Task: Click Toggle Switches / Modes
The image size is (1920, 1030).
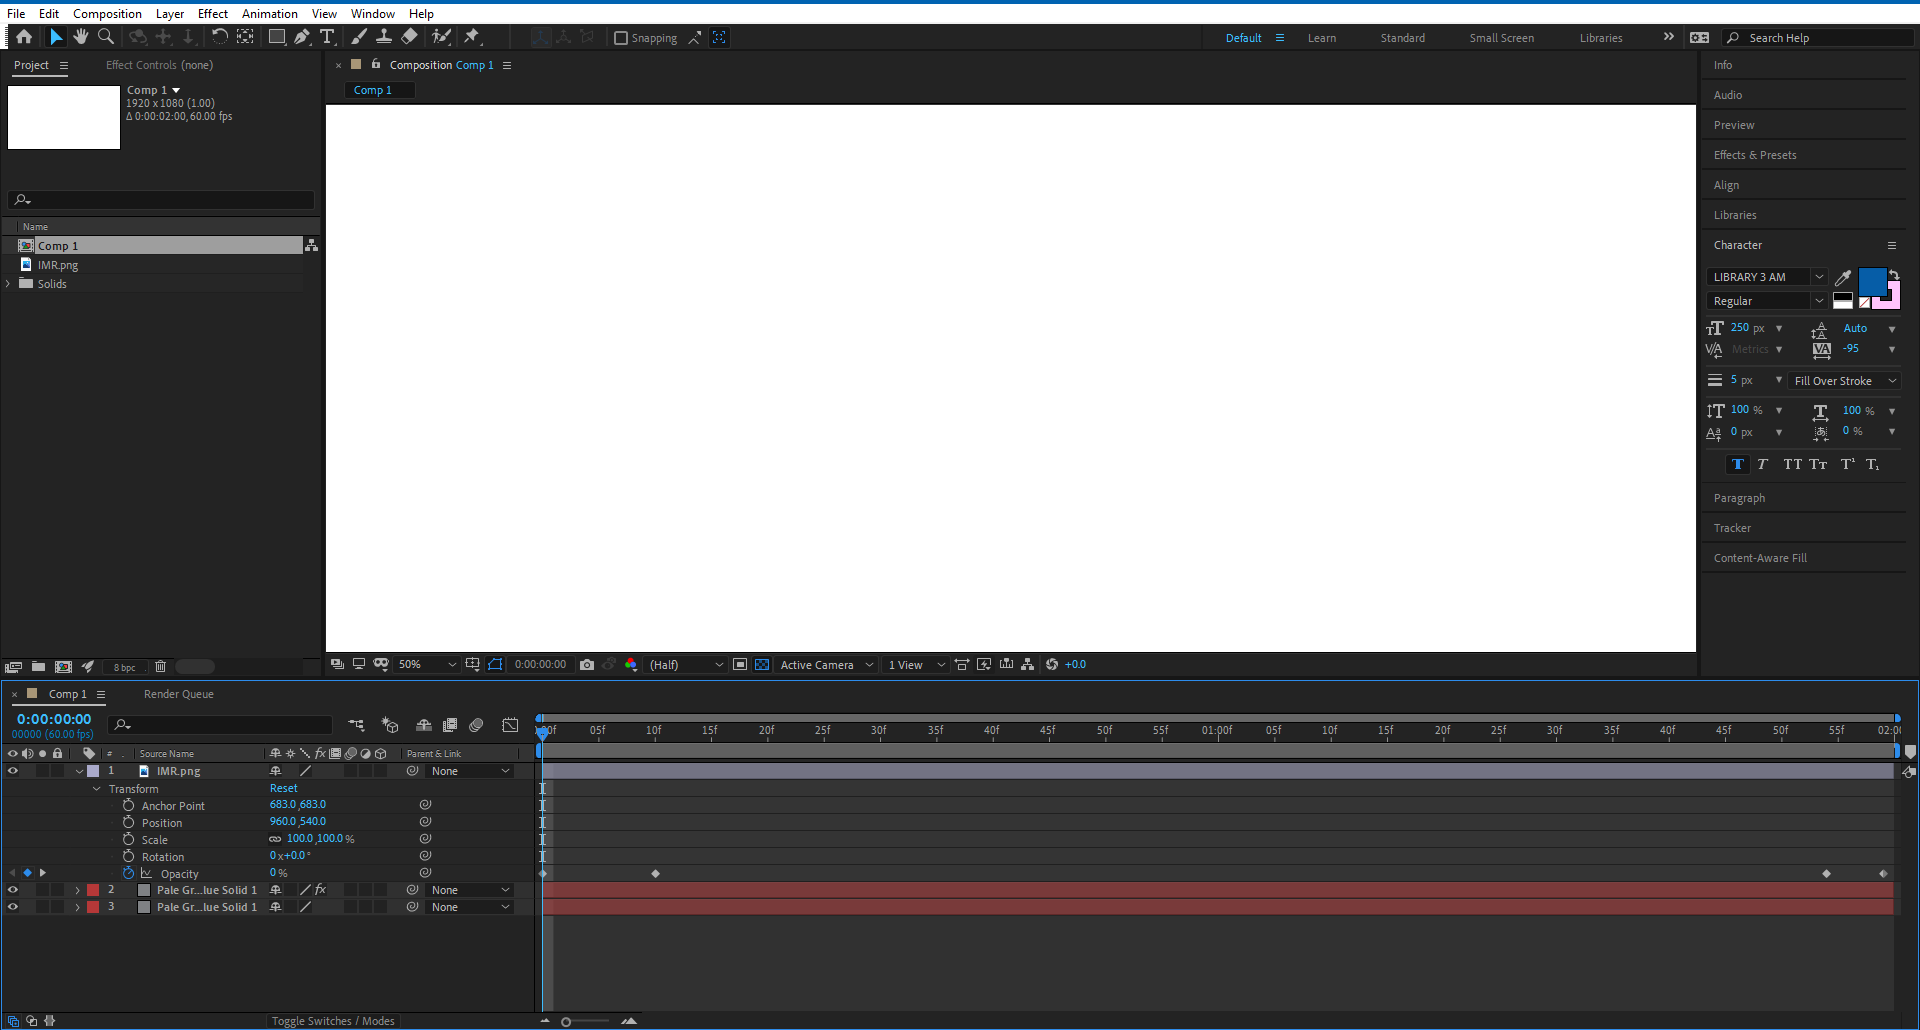Action: pos(333,1020)
